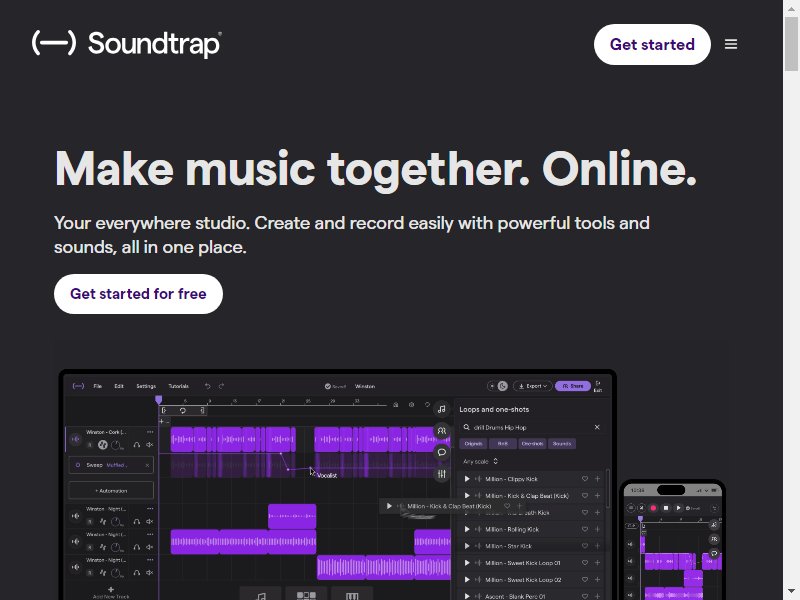Image resolution: width=800 pixels, height=600 pixels.
Task: Close the Sweep automation row
Action: click(147, 465)
